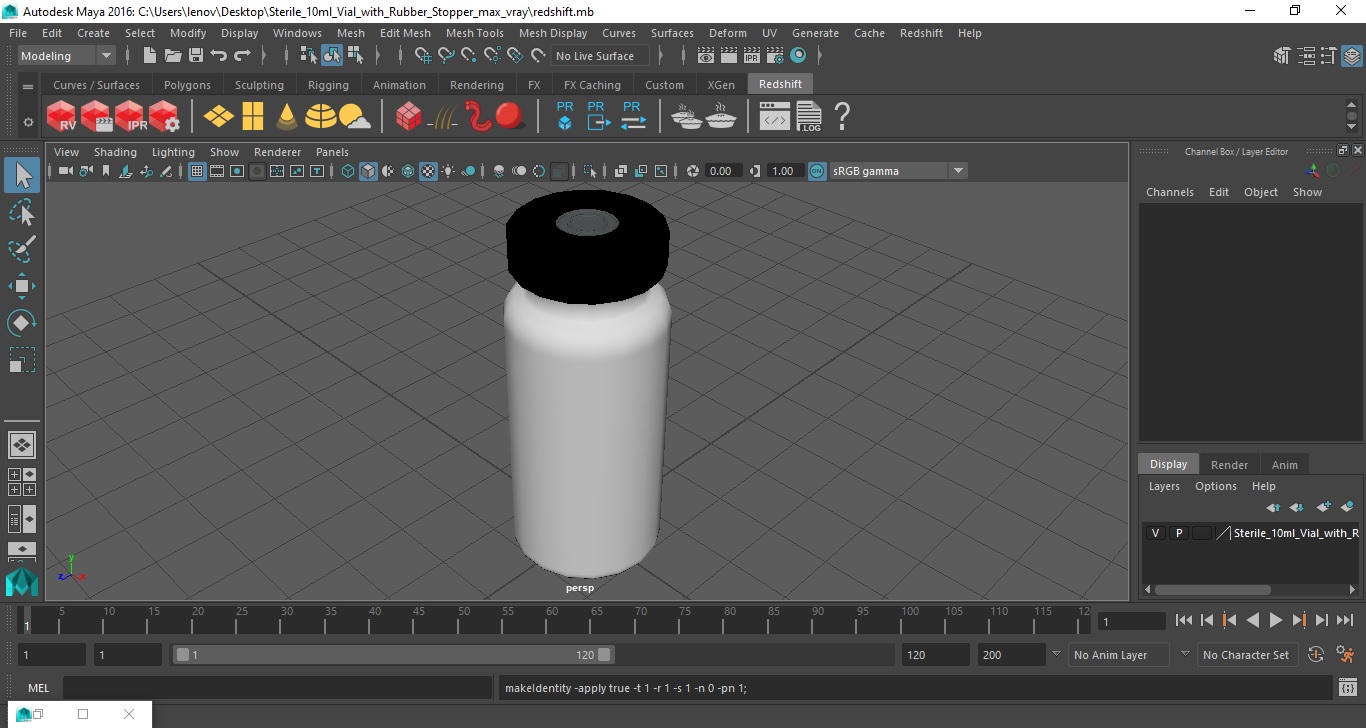The width and height of the screenshot is (1366, 728).
Task: Open the Redshift help question mark icon
Action: (x=842, y=117)
